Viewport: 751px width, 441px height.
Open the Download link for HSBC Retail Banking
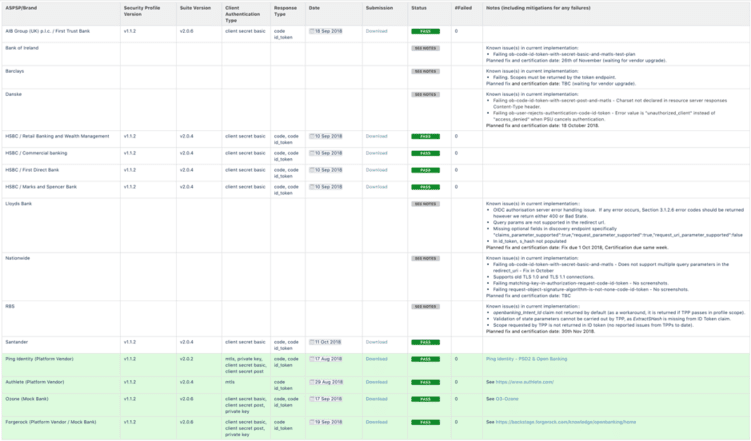coord(376,136)
